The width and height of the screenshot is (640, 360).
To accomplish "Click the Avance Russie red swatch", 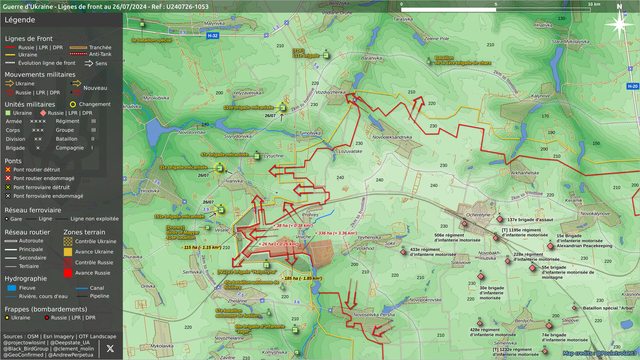I will 68,273.
